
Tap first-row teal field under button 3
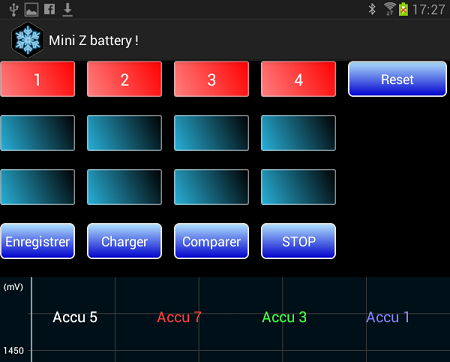211,133
